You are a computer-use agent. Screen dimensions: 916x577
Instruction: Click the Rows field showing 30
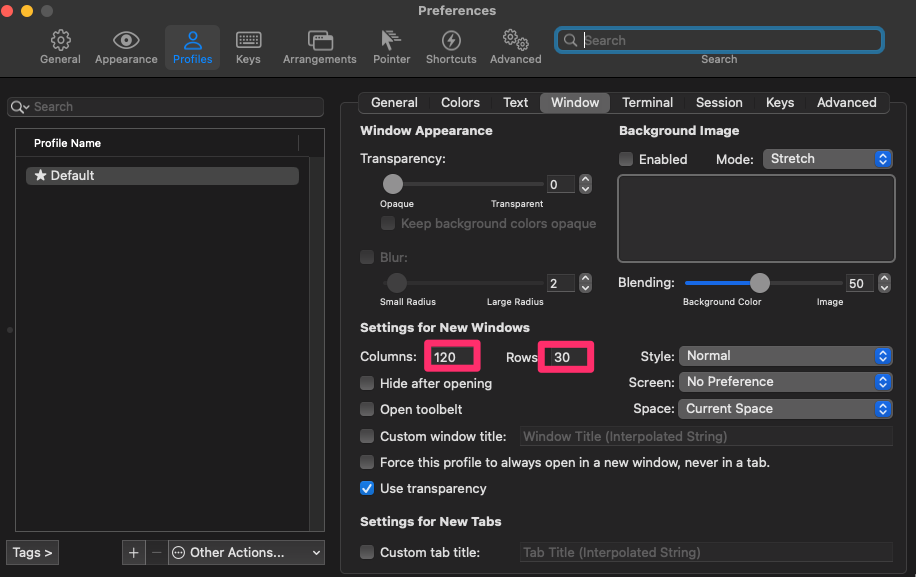567,357
